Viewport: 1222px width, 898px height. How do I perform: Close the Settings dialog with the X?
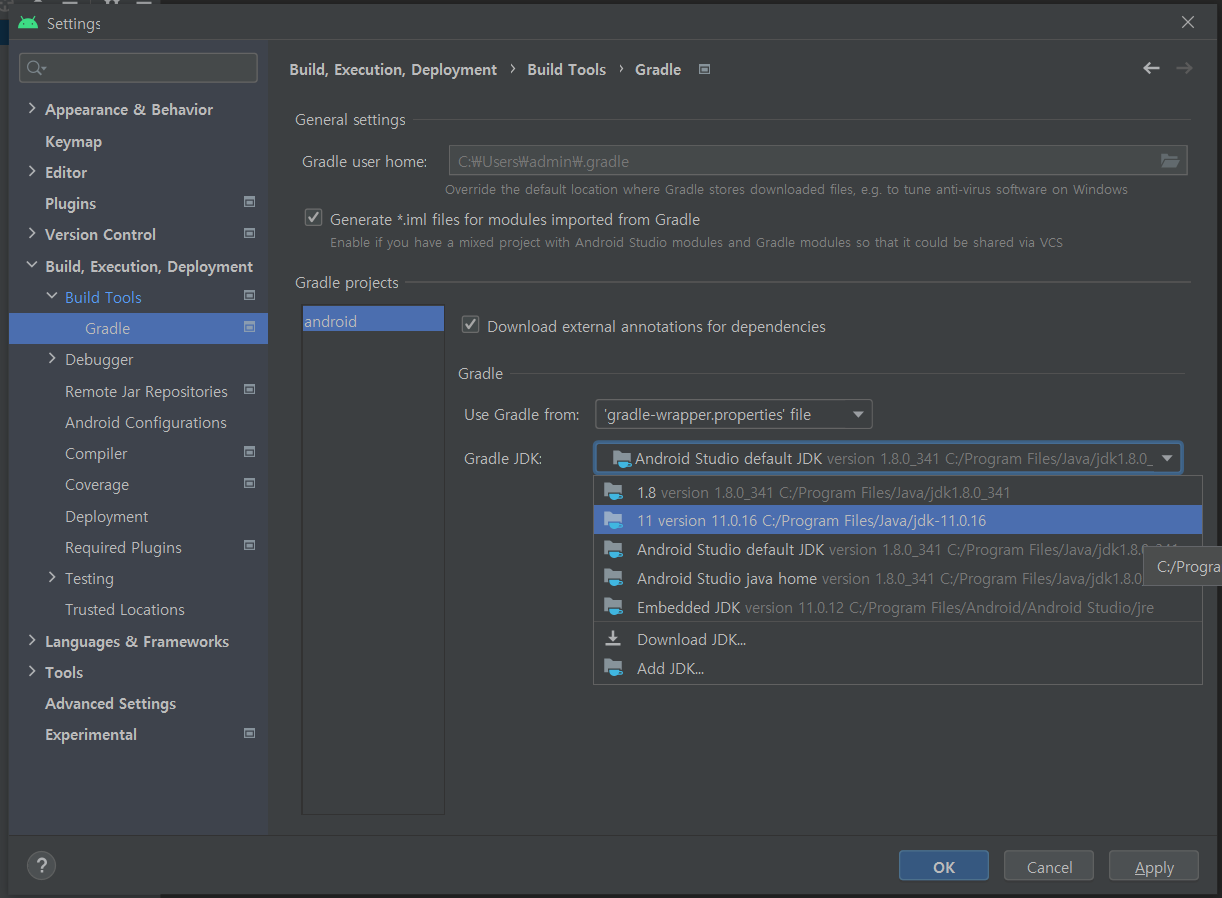pyautogui.click(x=1188, y=22)
